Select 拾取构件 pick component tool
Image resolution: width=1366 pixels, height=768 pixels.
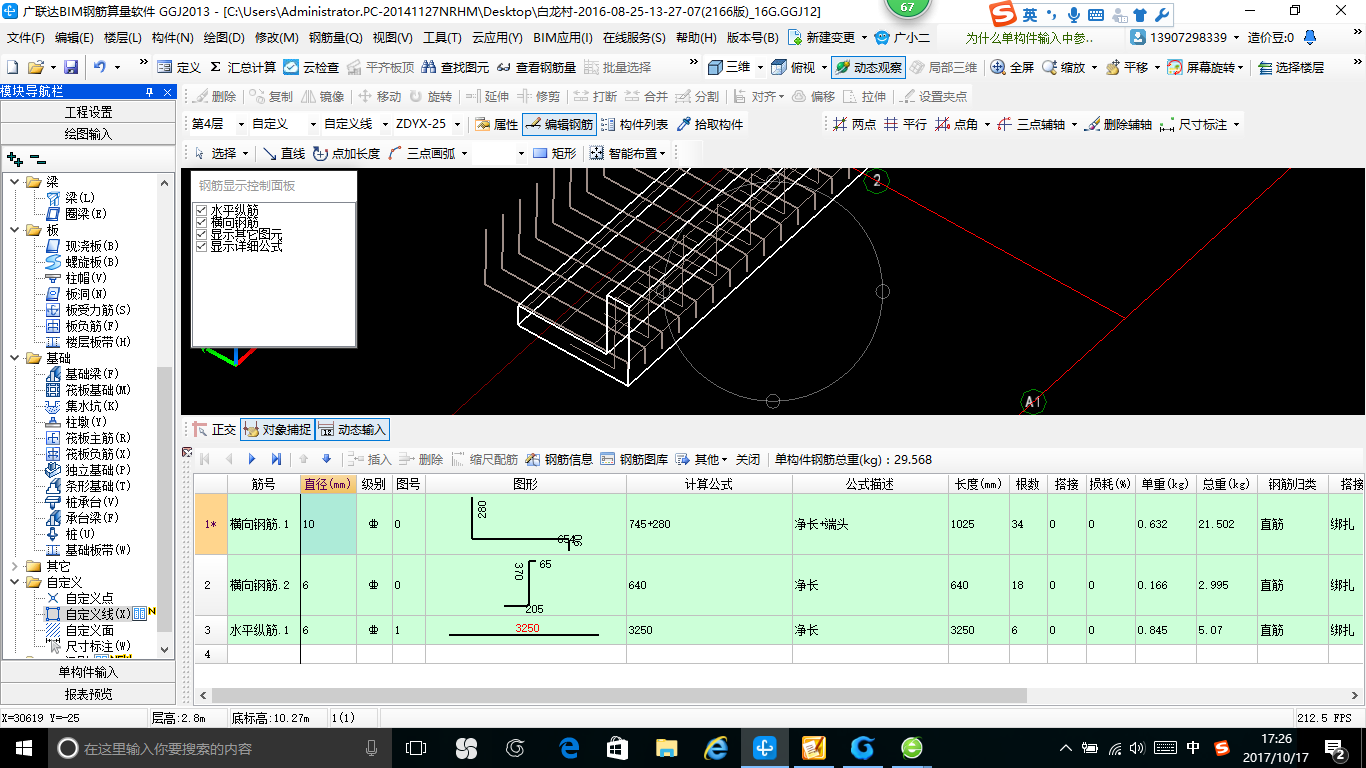[x=710, y=124]
